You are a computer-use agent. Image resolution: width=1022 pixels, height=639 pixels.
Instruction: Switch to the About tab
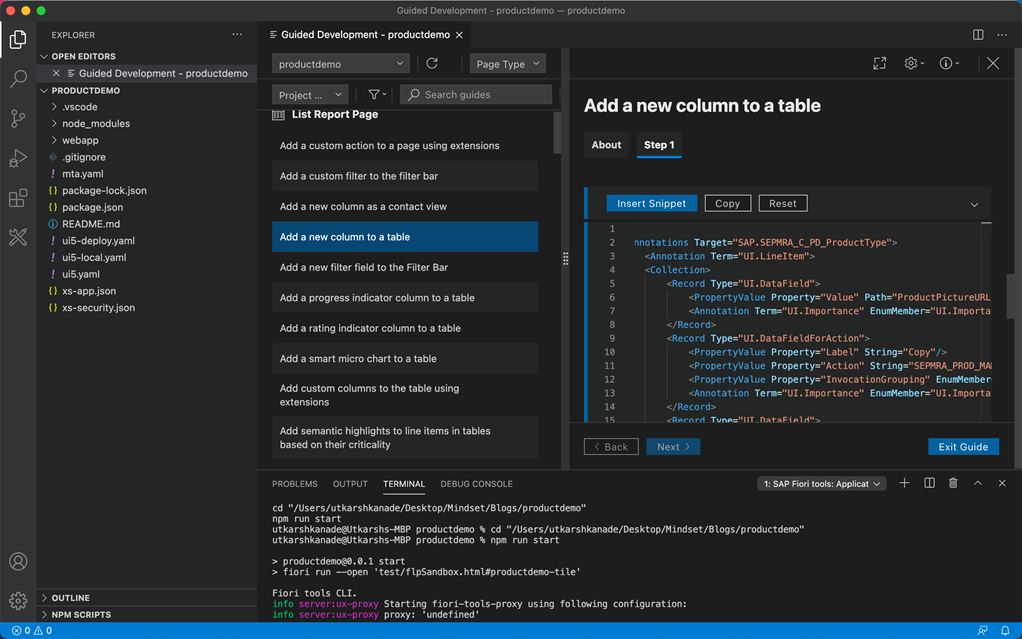(606, 145)
